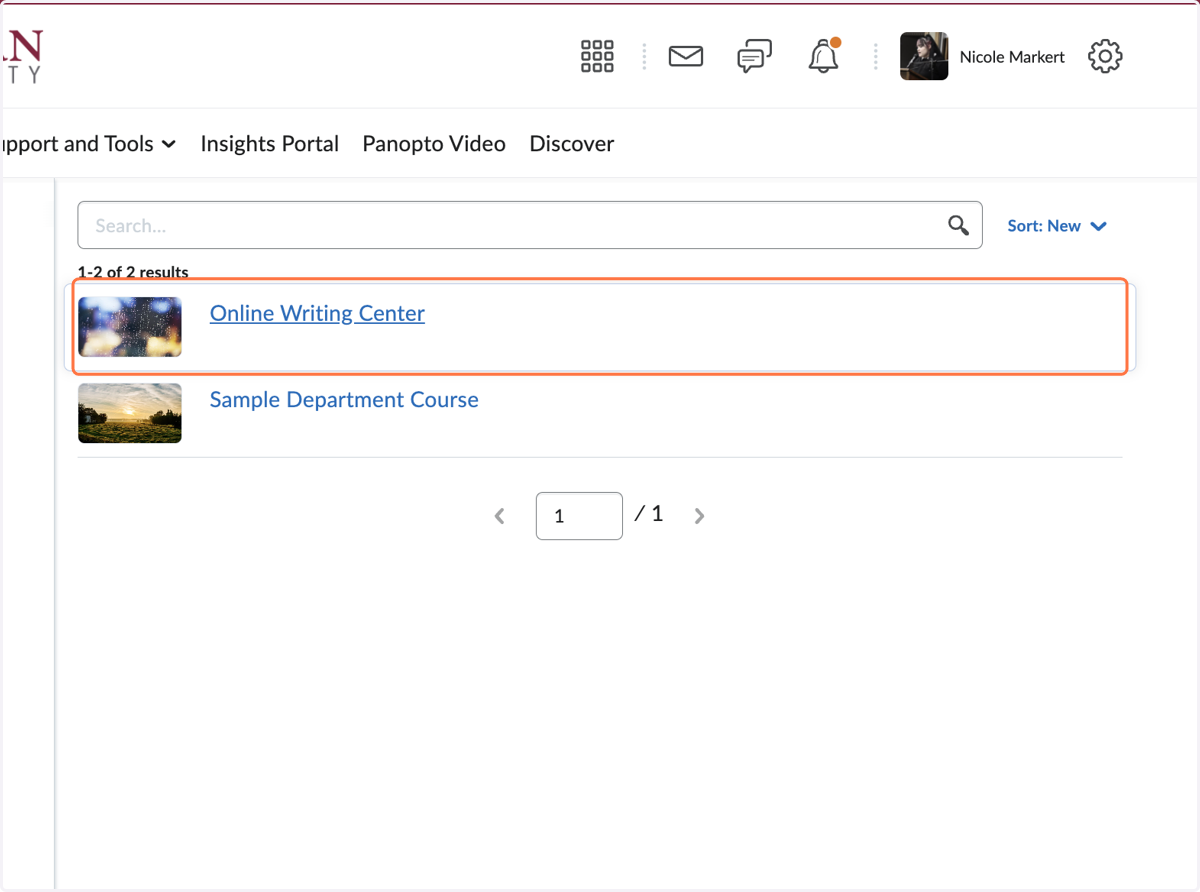1200x892 pixels.
Task: Focus the Search input field
Action: 530,226
